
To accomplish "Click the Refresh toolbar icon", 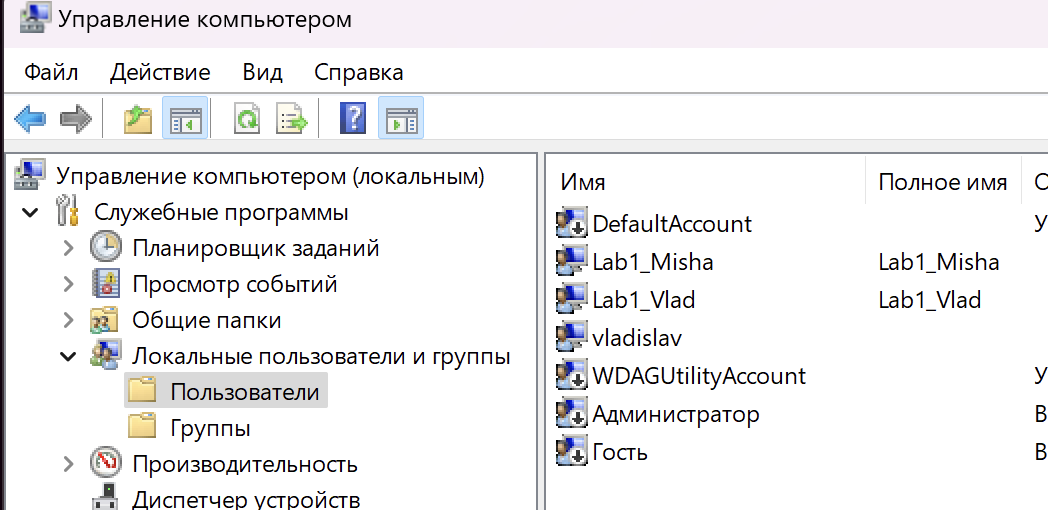I will click(x=246, y=121).
